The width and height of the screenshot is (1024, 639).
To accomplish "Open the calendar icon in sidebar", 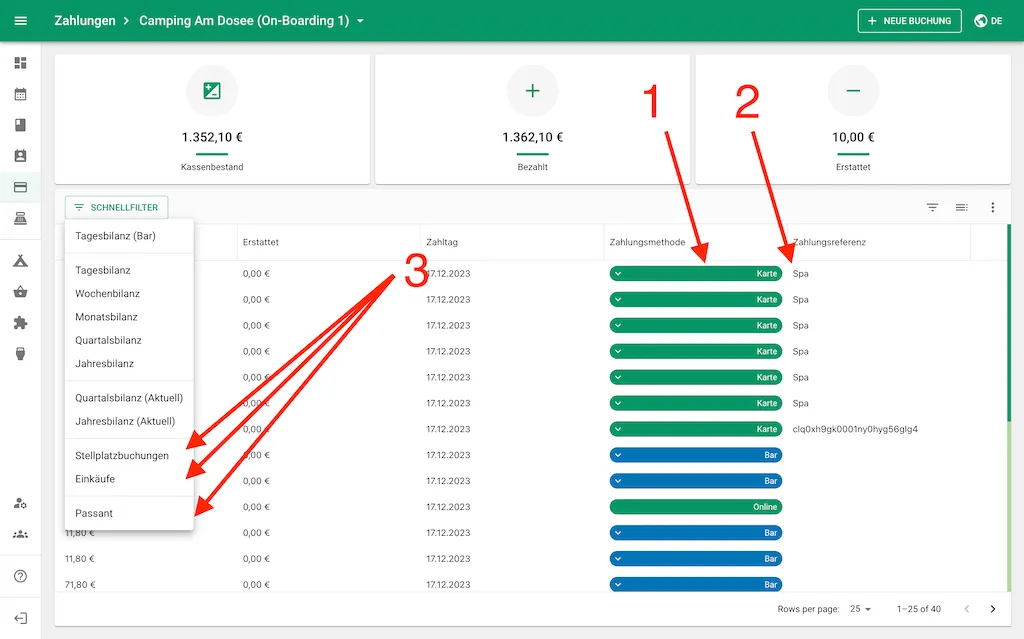I will tap(20, 94).
